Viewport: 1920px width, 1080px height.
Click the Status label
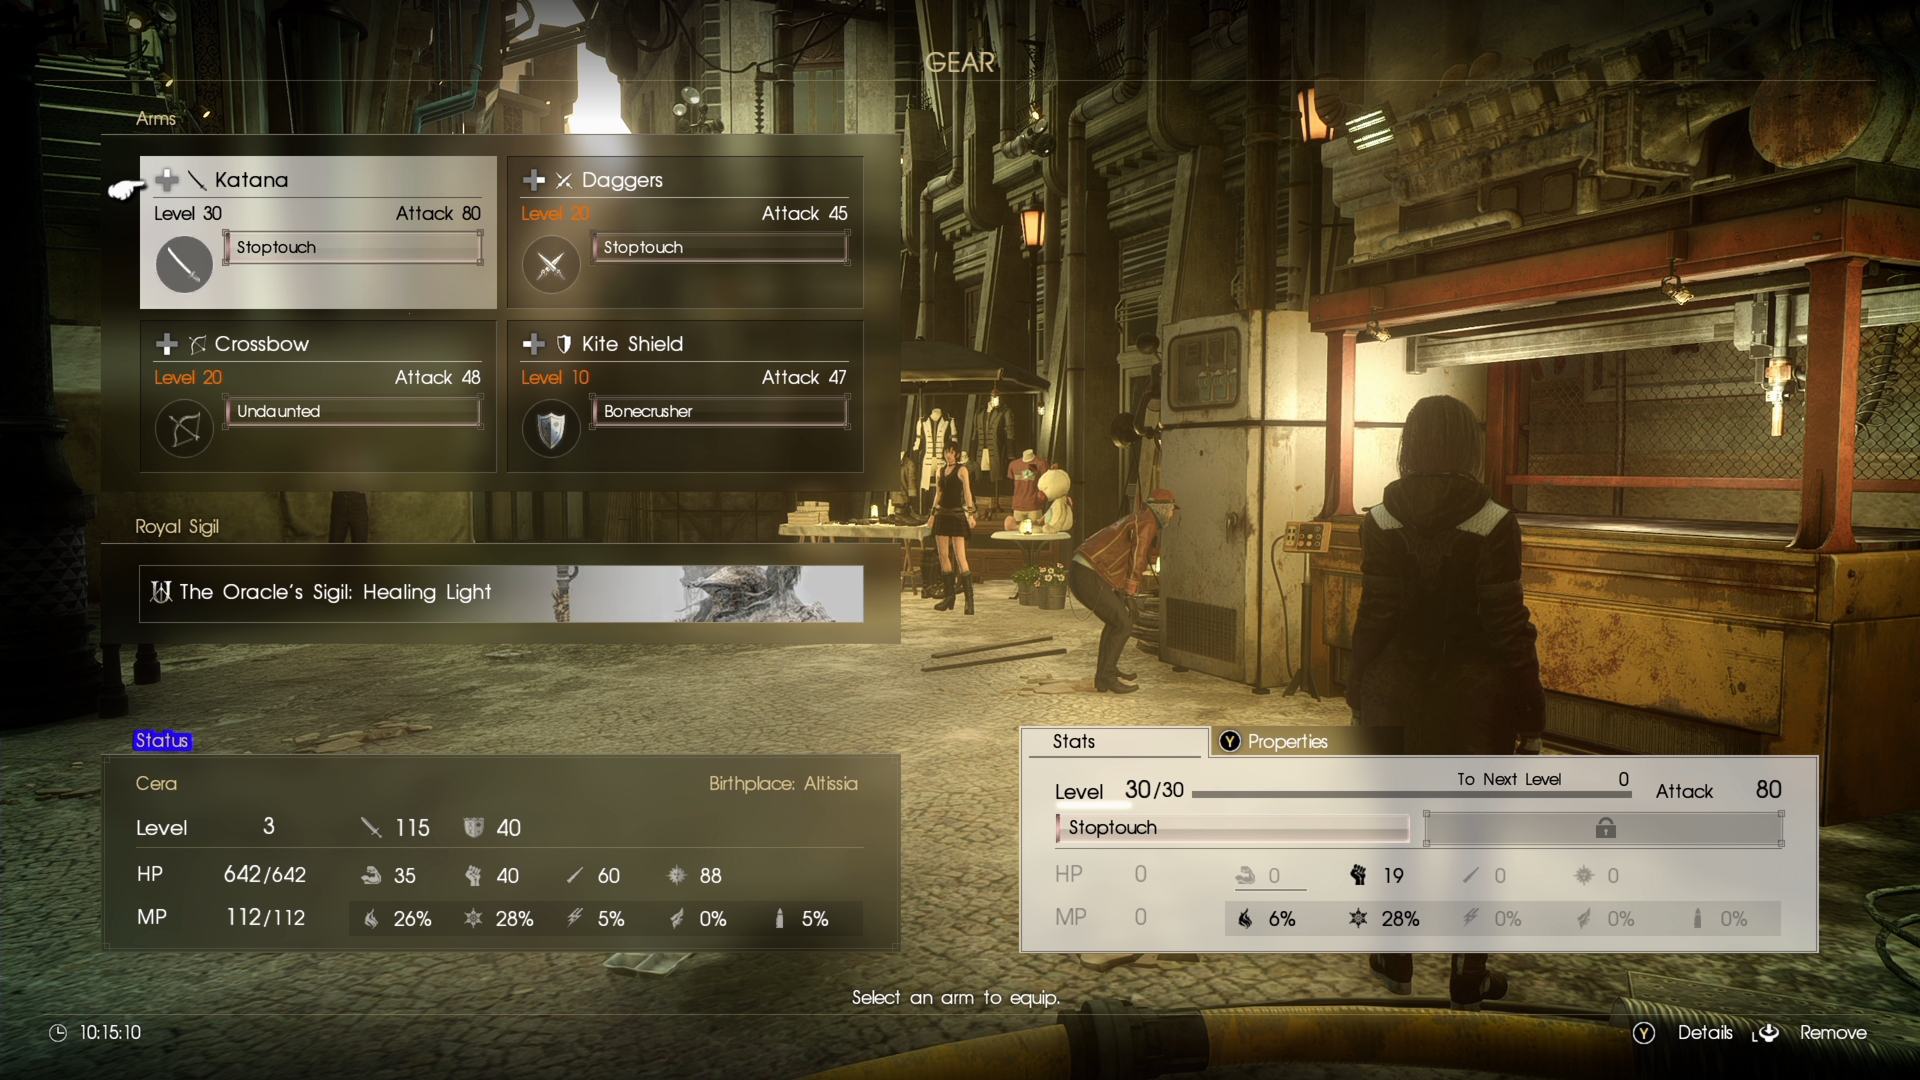click(162, 741)
